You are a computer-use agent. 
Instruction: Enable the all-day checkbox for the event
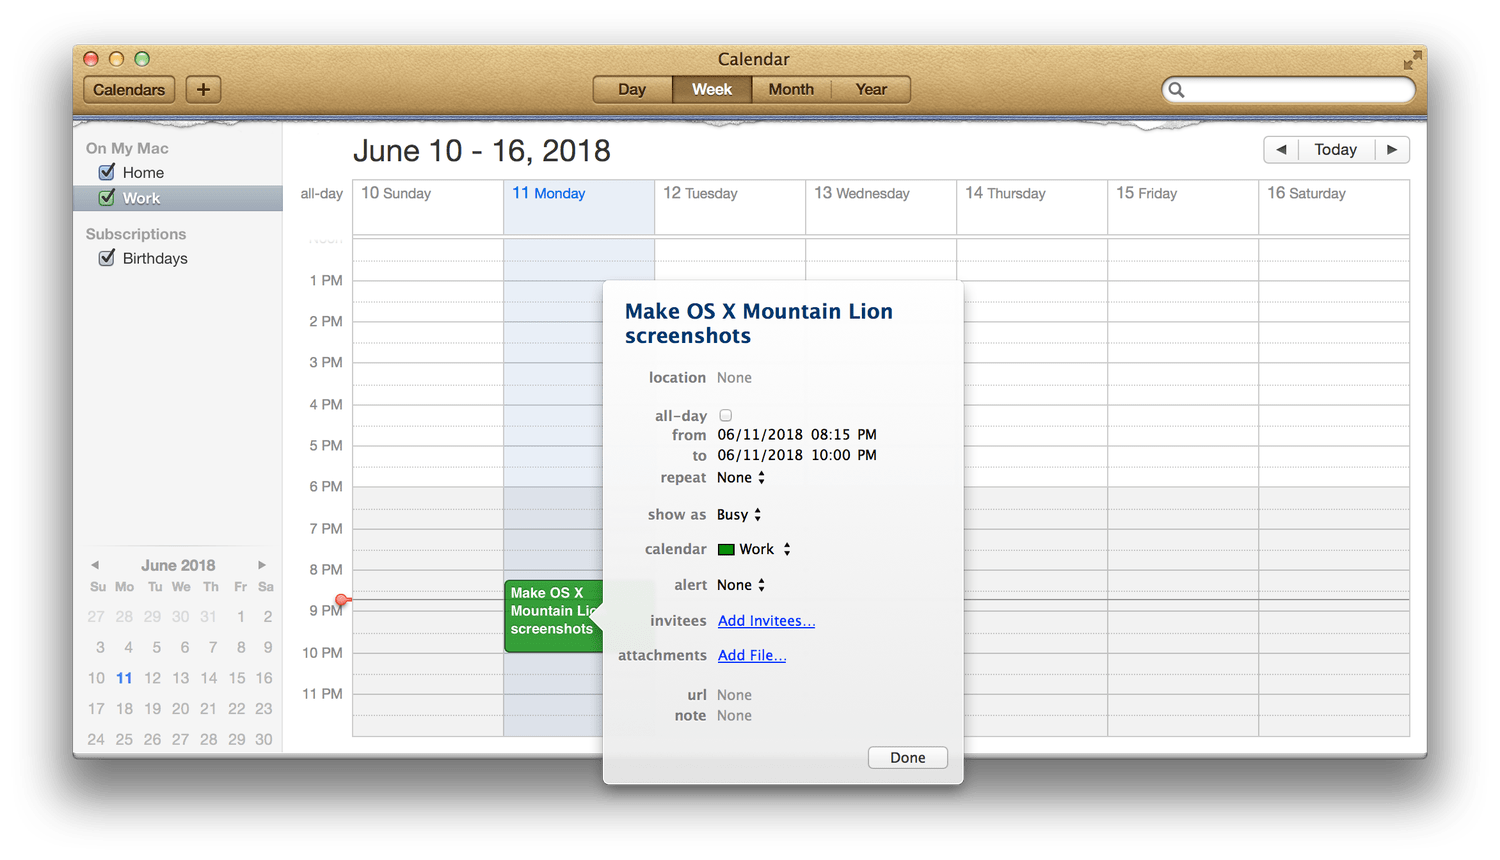point(726,415)
